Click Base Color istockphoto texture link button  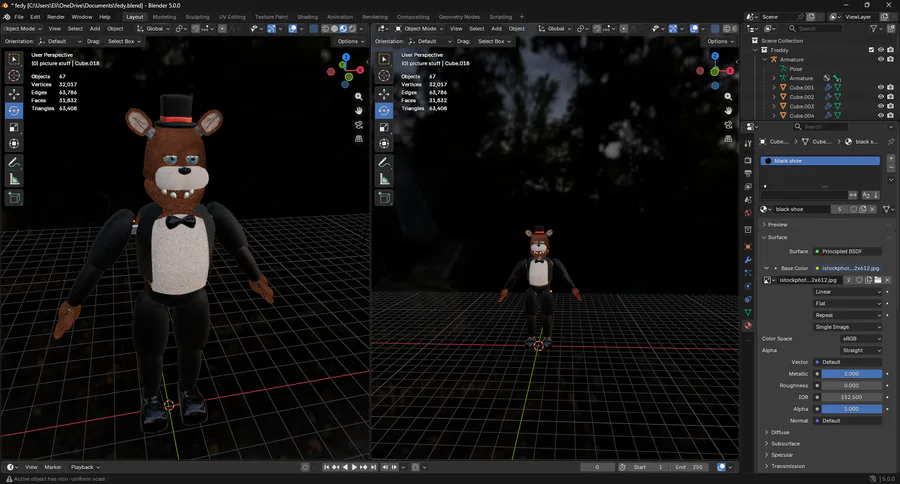[x=848, y=268]
